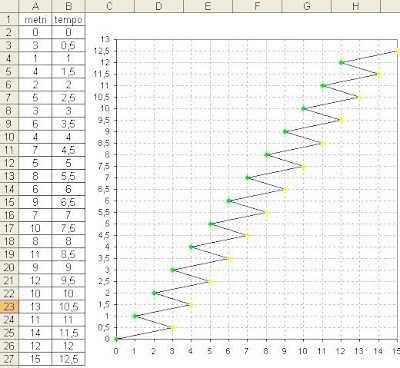400x368 pixels.
Task: Select highlighted row 23 header
Action: coord(9,307)
